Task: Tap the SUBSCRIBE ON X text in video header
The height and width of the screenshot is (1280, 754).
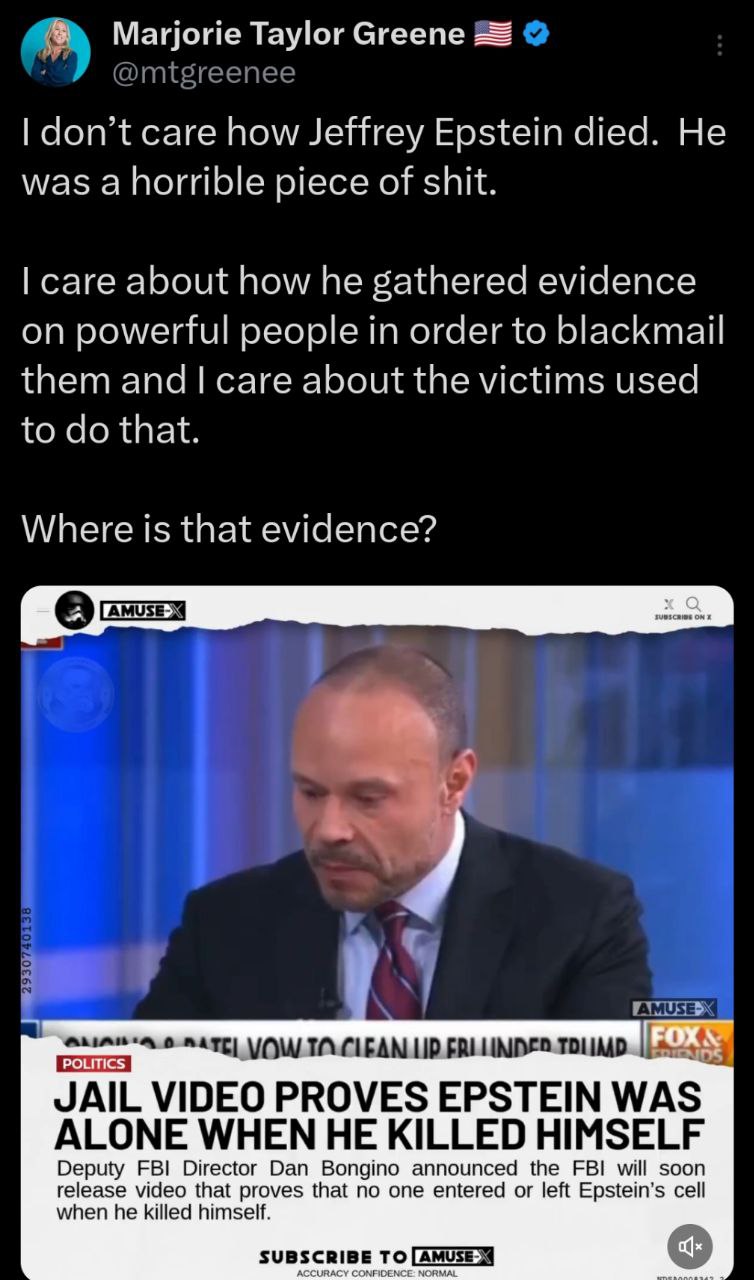Action: (x=681, y=618)
